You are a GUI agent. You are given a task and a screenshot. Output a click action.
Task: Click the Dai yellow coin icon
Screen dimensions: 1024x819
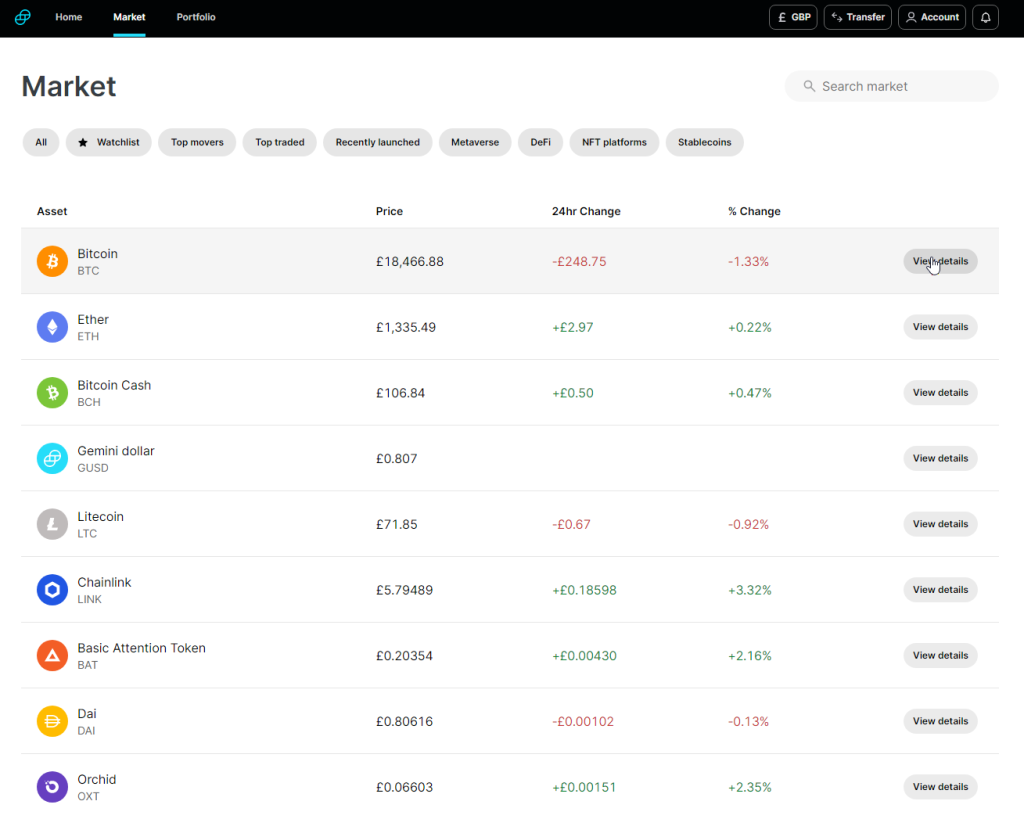point(52,721)
